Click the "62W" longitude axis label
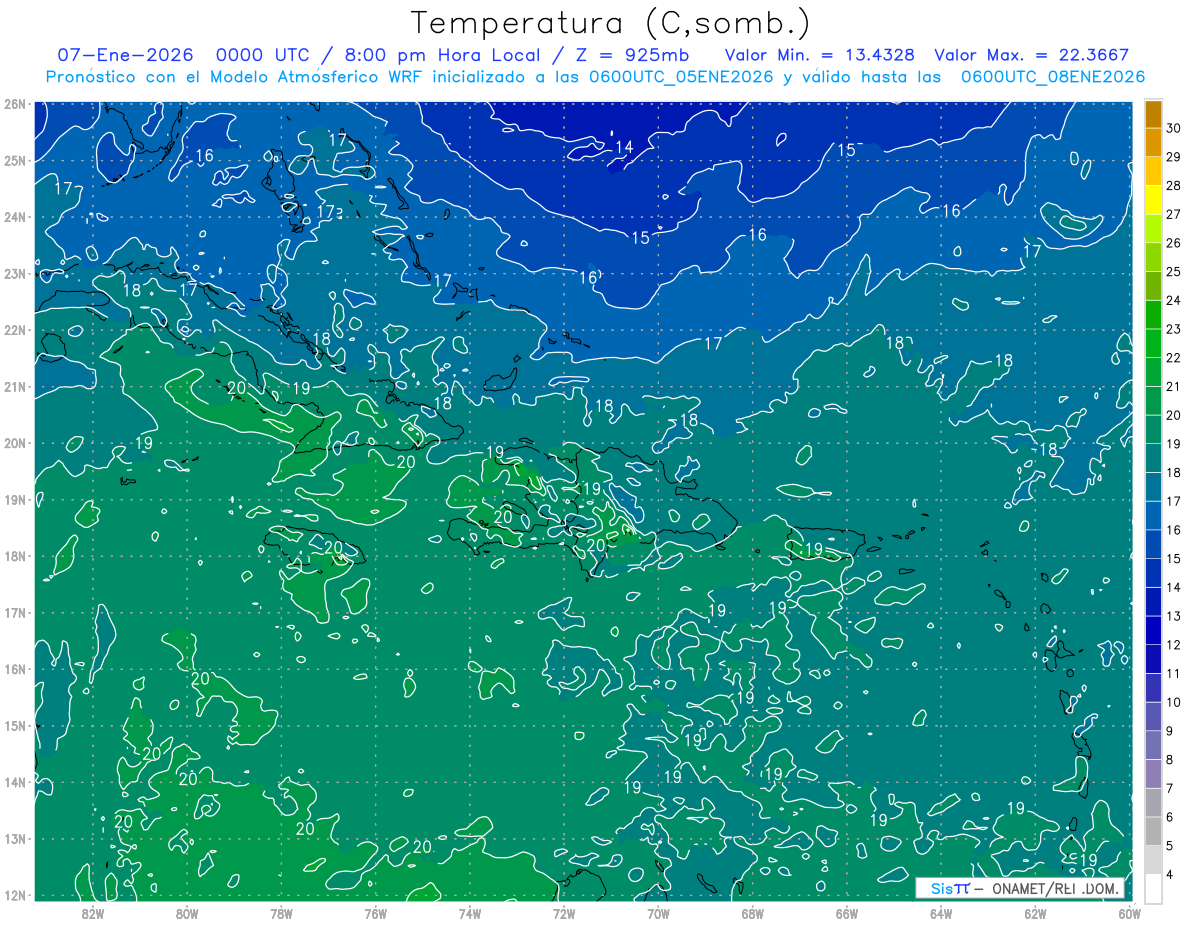1200x927 pixels. [1036, 913]
